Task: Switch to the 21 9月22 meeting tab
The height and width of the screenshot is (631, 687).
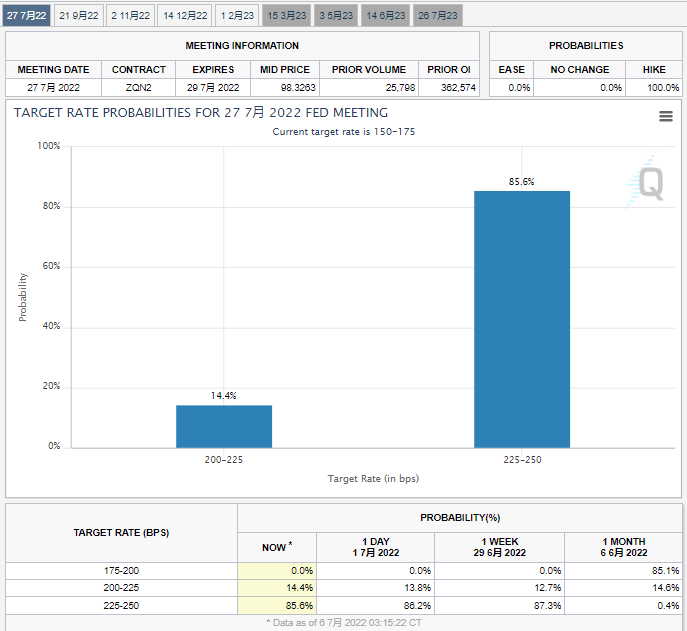Action: click(78, 16)
